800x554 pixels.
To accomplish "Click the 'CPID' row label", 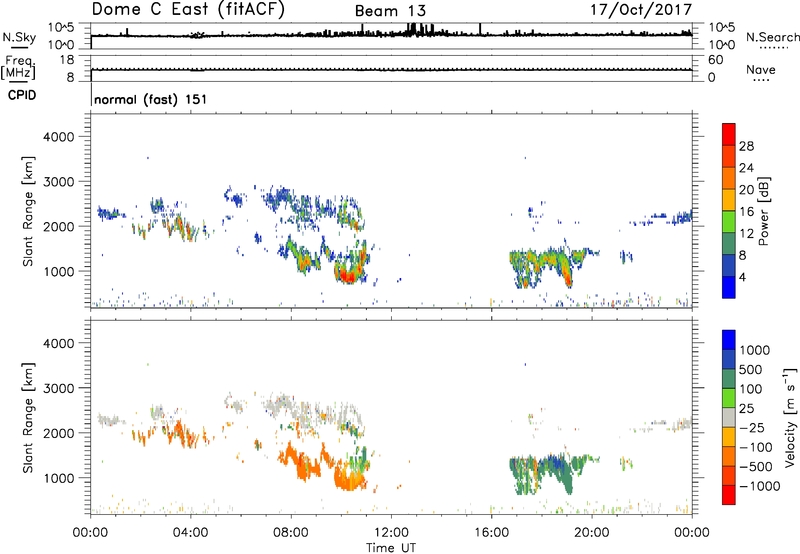I will pyautogui.click(x=22, y=95).
